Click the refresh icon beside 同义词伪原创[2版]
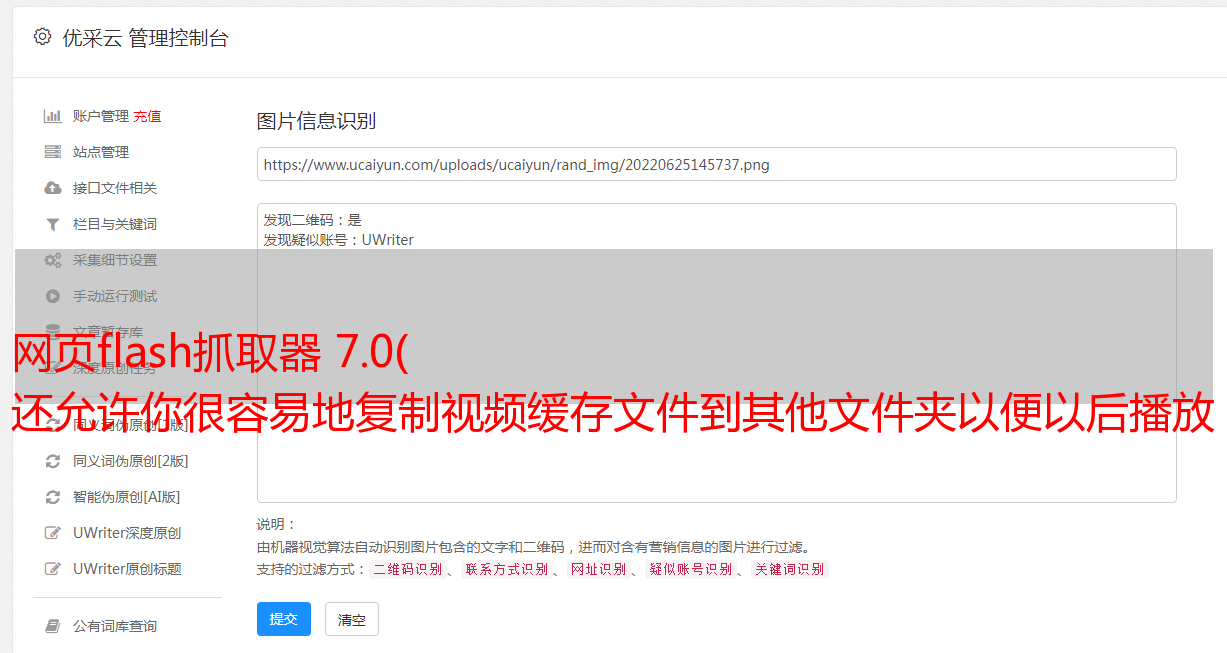Screen dimensions: 1227x653 pyautogui.click(x=53, y=461)
